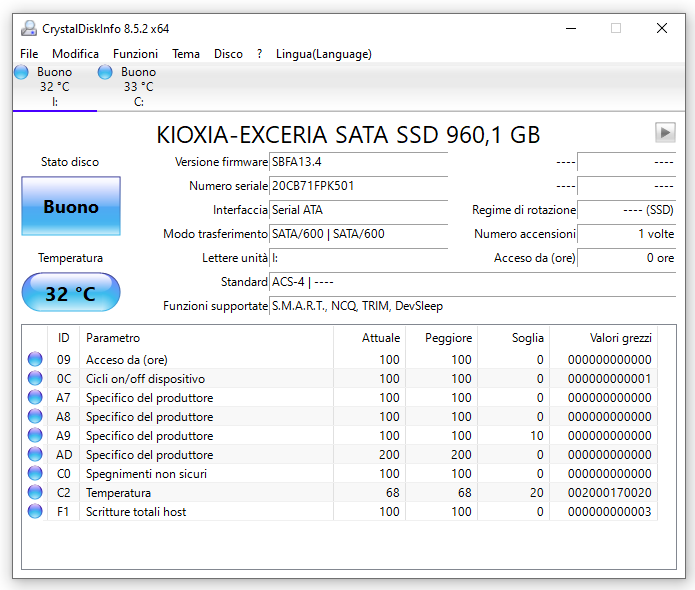Click the Specifico del produttore text in row A9
Image resolution: width=695 pixels, height=590 pixels.
pos(149,436)
